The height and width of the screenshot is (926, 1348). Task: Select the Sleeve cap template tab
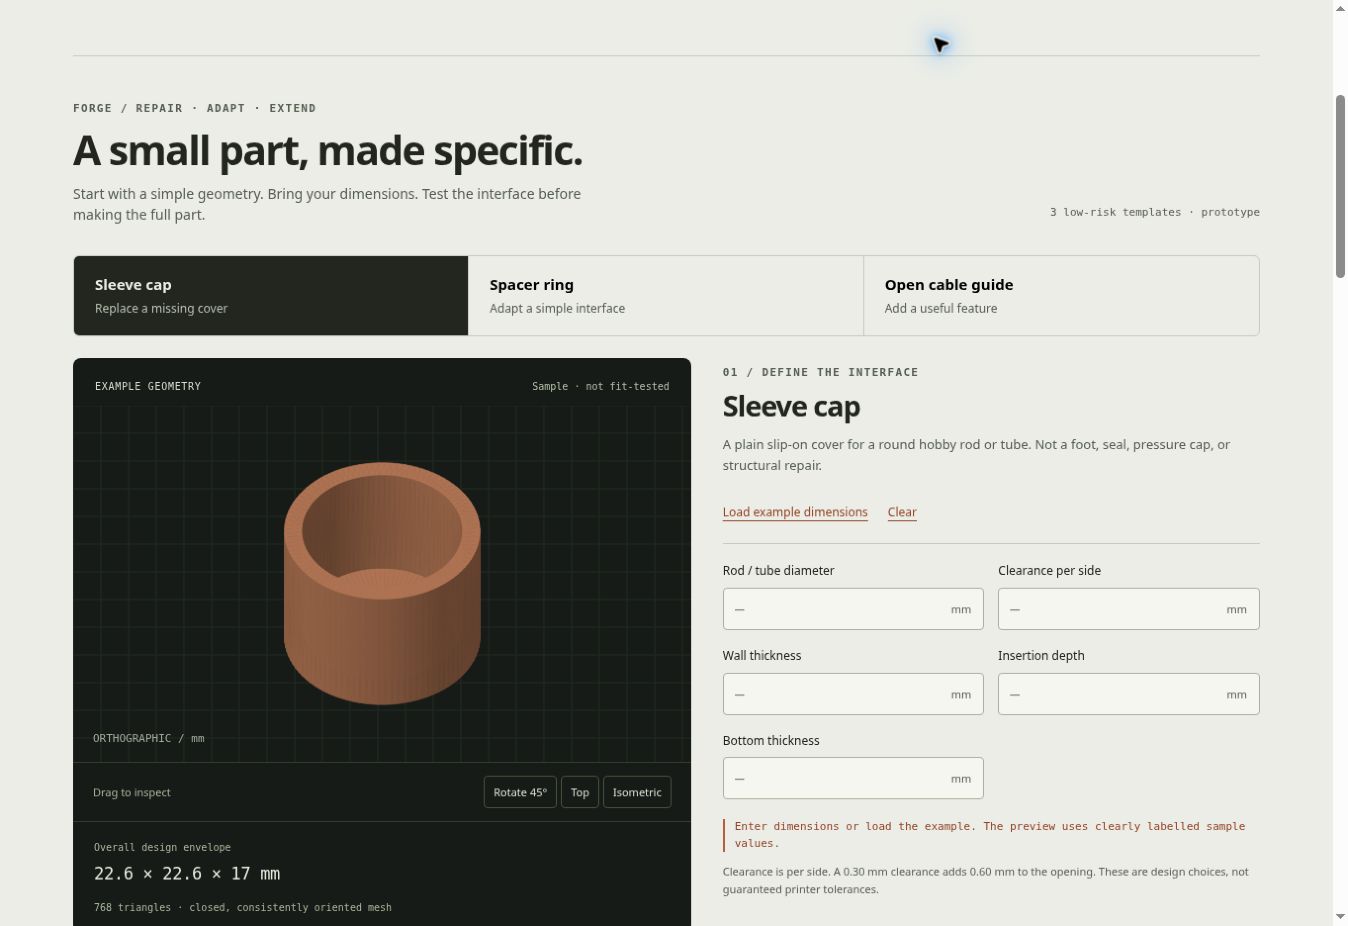(271, 295)
